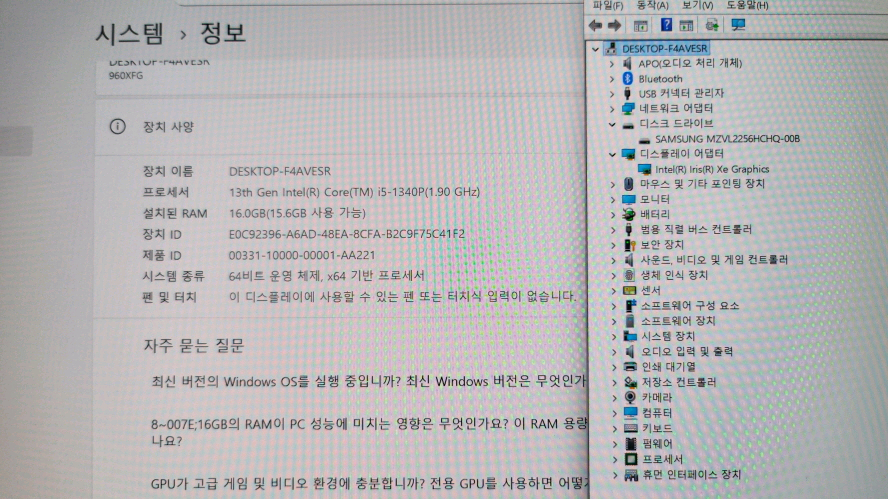Click the USB 커넥터 관리자 icon
This screenshot has width=888, height=499.
[627, 93]
